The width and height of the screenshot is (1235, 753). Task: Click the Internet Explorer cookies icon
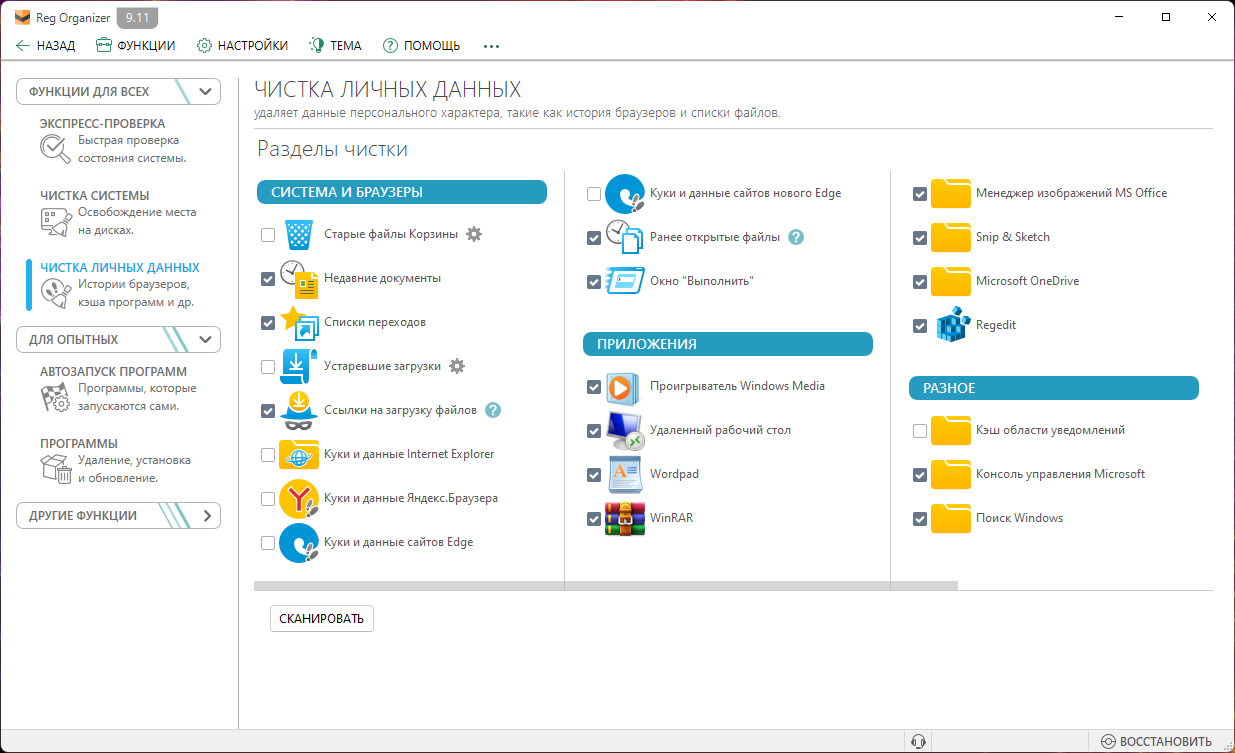coord(299,455)
